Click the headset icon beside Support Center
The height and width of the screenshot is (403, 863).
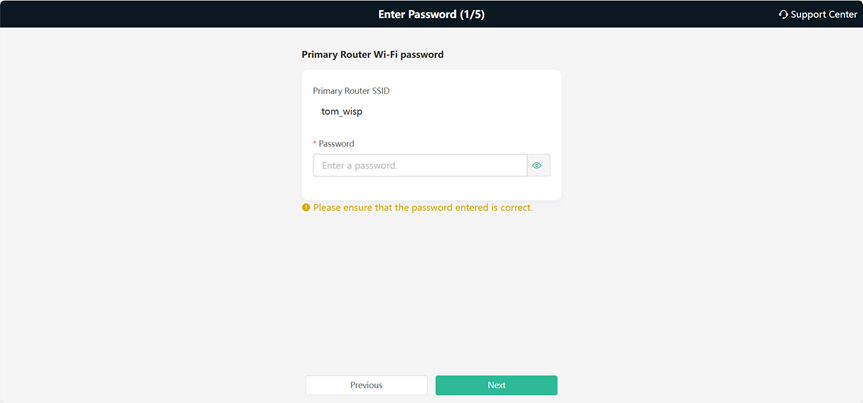point(784,15)
